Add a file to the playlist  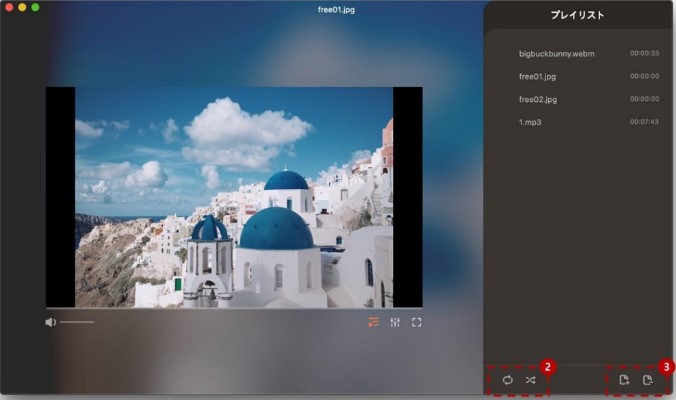point(624,380)
